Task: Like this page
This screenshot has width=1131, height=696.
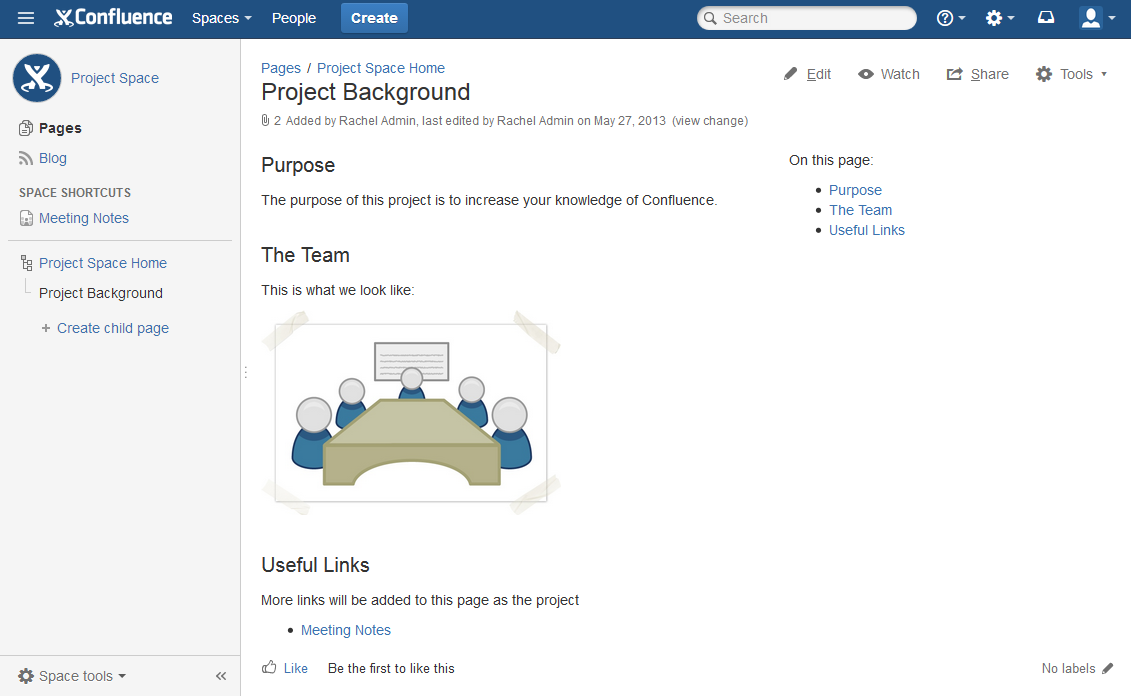Action: point(285,668)
